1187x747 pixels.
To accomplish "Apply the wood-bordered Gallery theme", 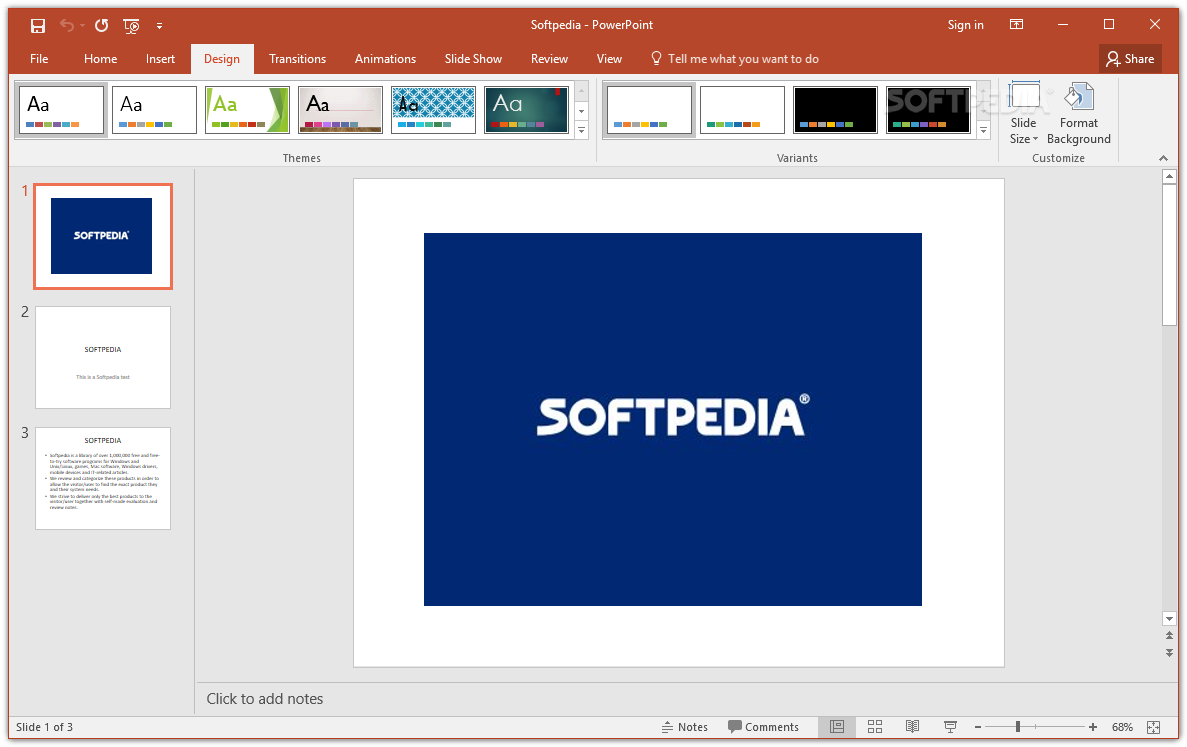I will pyautogui.click(x=341, y=110).
